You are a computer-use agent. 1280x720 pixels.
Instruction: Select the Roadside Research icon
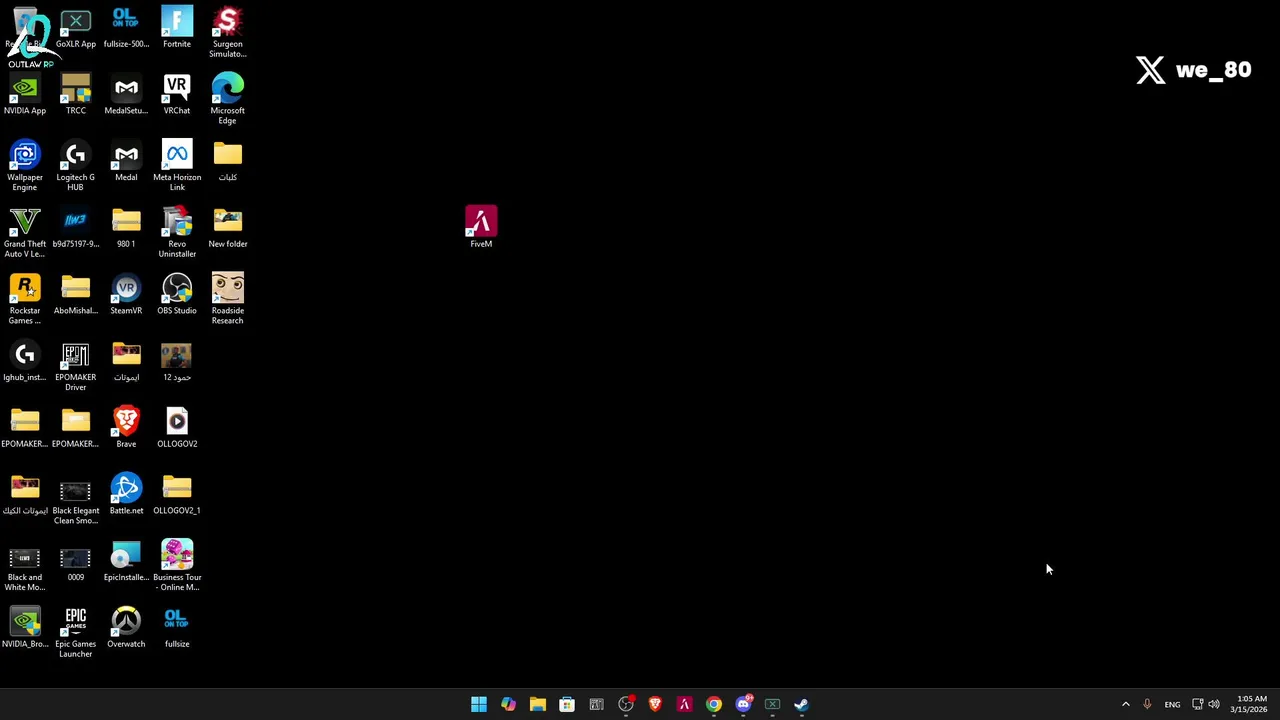pos(227,299)
